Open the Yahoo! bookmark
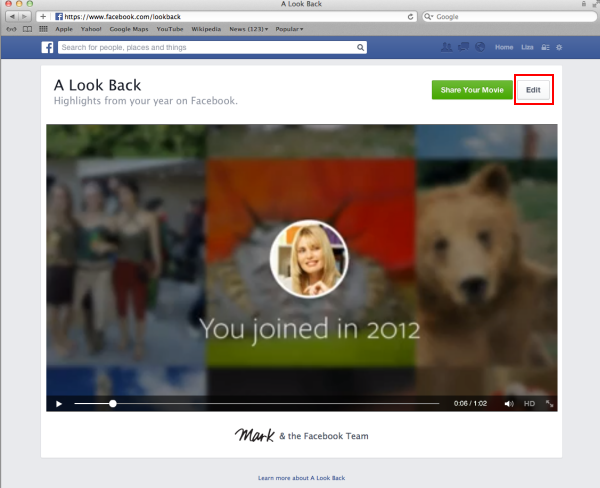 [x=91, y=29]
